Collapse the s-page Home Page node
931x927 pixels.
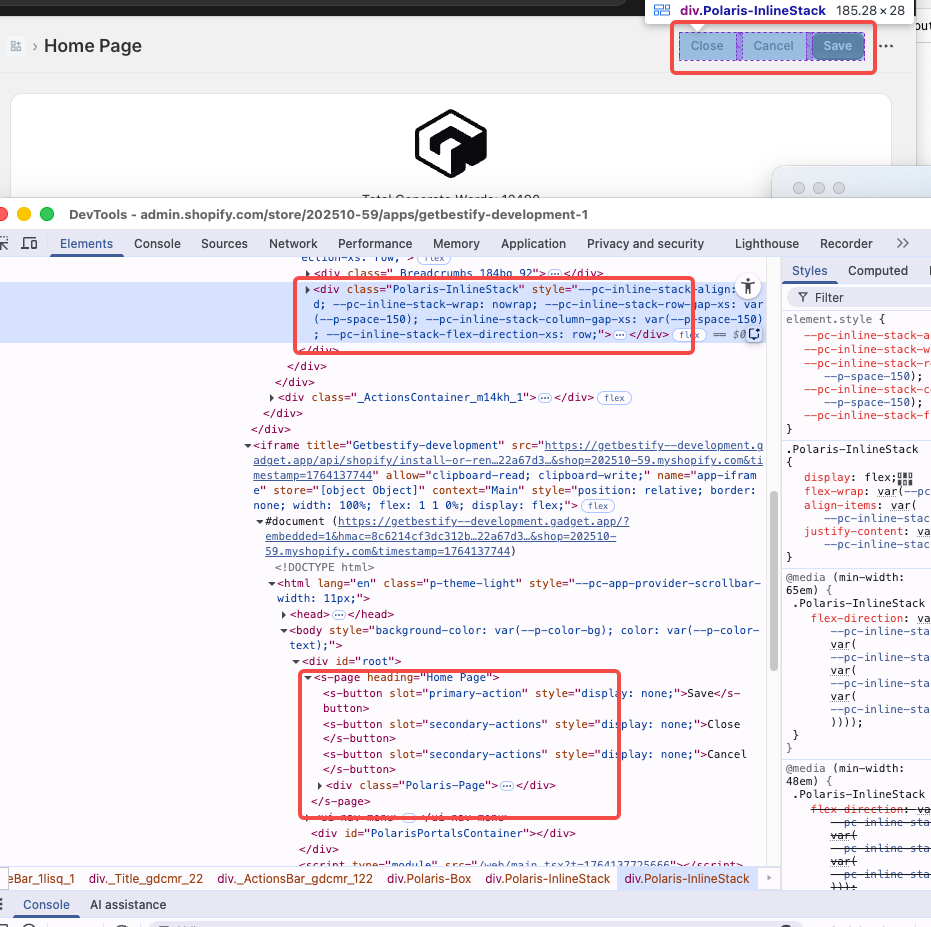pyautogui.click(x=308, y=678)
